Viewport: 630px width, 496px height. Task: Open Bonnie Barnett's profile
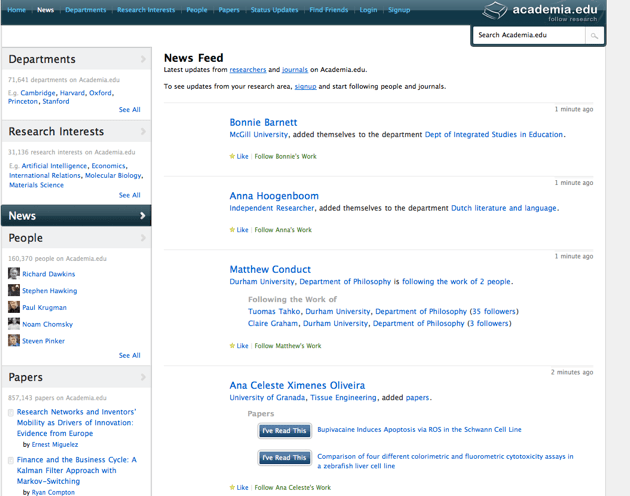pyautogui.click(x=263, y=122)
